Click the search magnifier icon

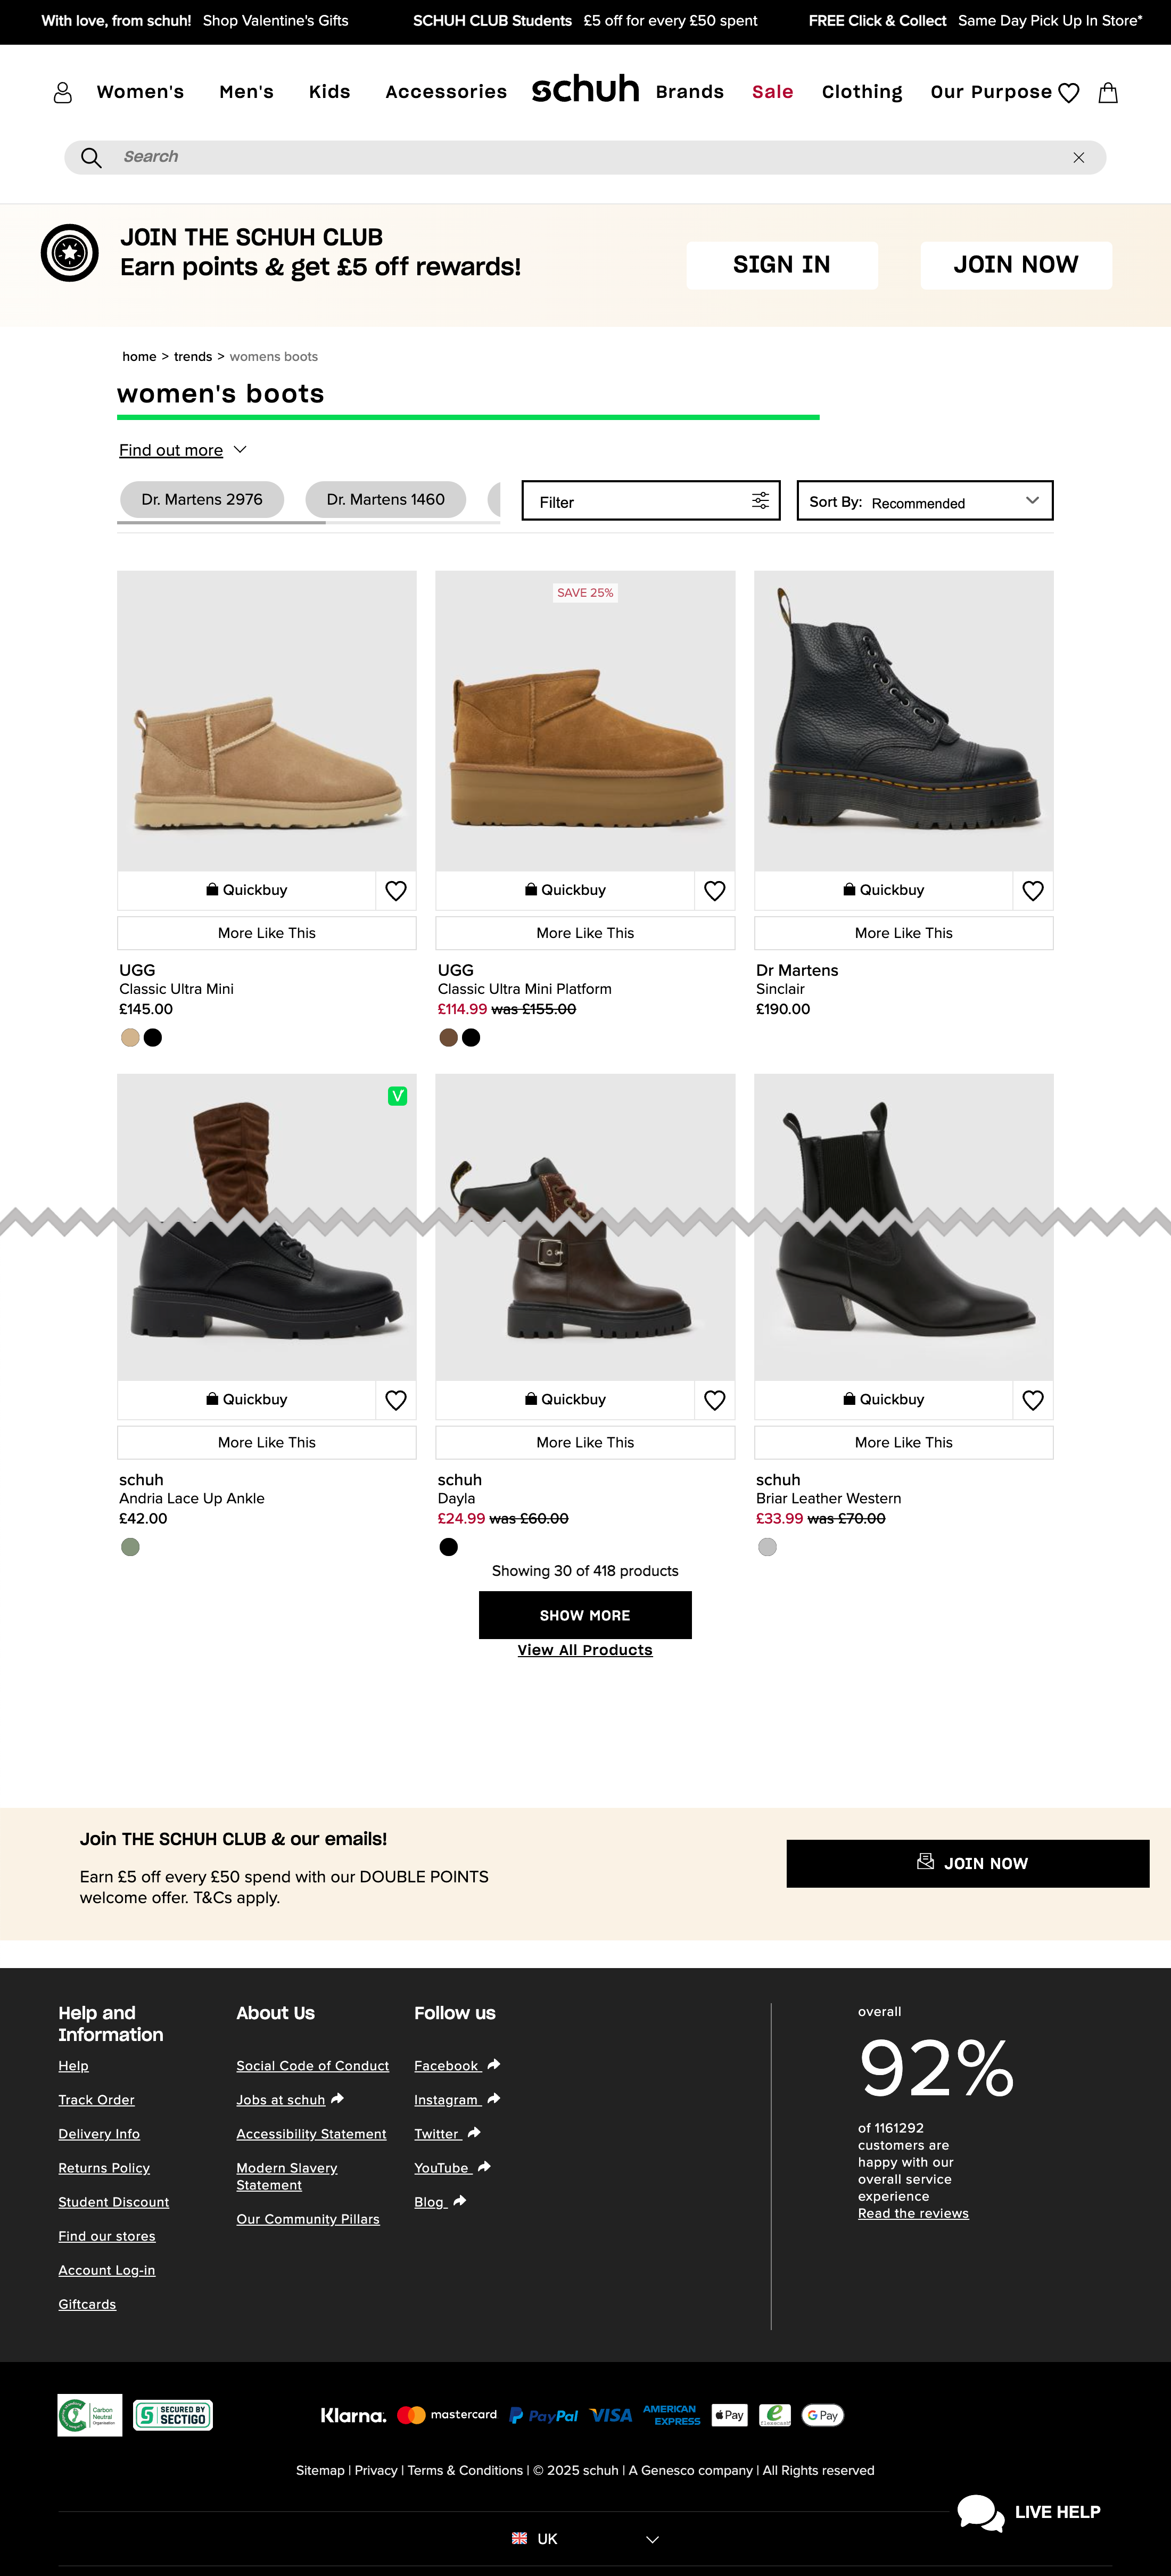click(x=91, y=158)
